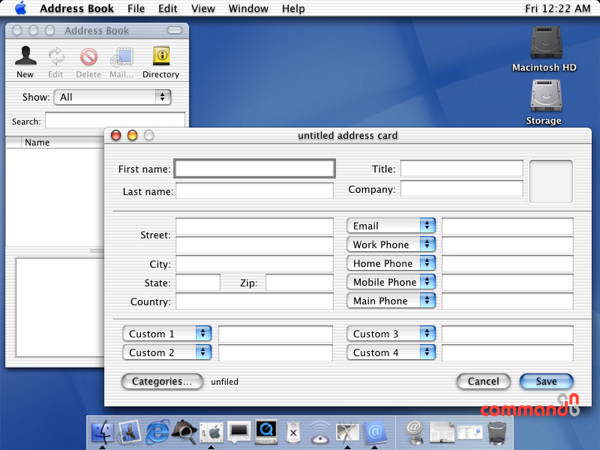600x450 pixels.
Task: Launch Mail stamp icon in the dock
Action: 130,432
